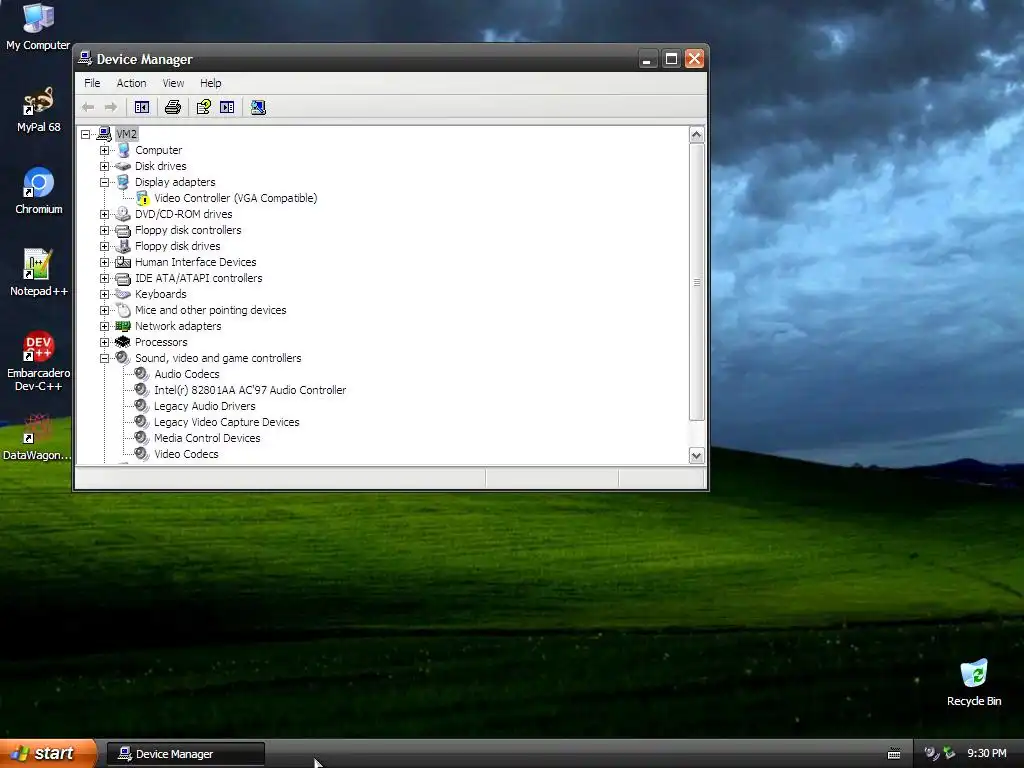Open DataWagon desktop shortcut
The image size is (1024, 768).
[37, 437]
